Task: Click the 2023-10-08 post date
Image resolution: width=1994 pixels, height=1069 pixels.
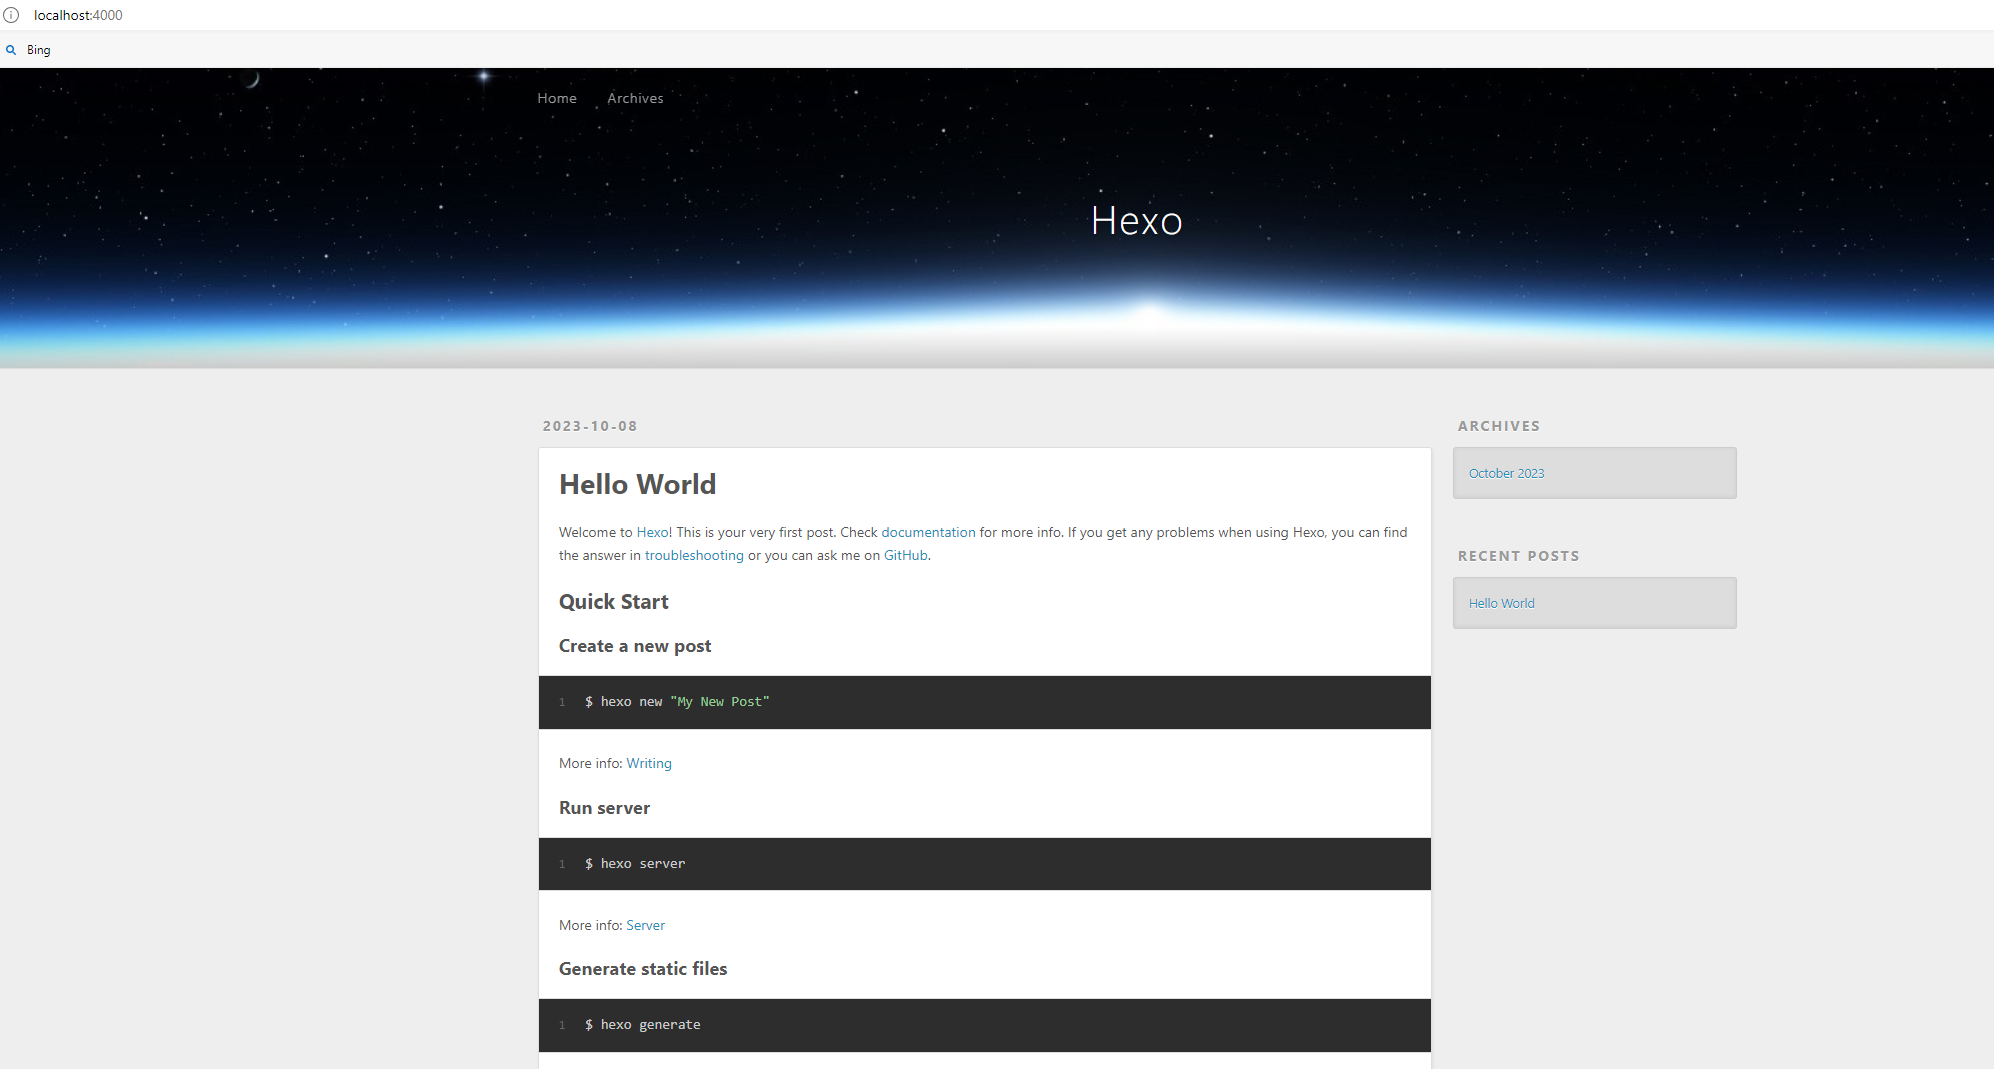Action: click(590, 426)
